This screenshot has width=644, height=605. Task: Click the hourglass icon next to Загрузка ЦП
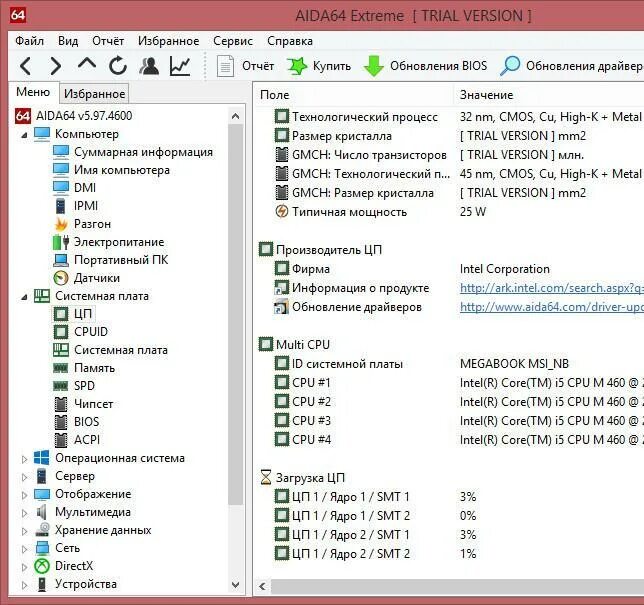[x=266, y=478]
